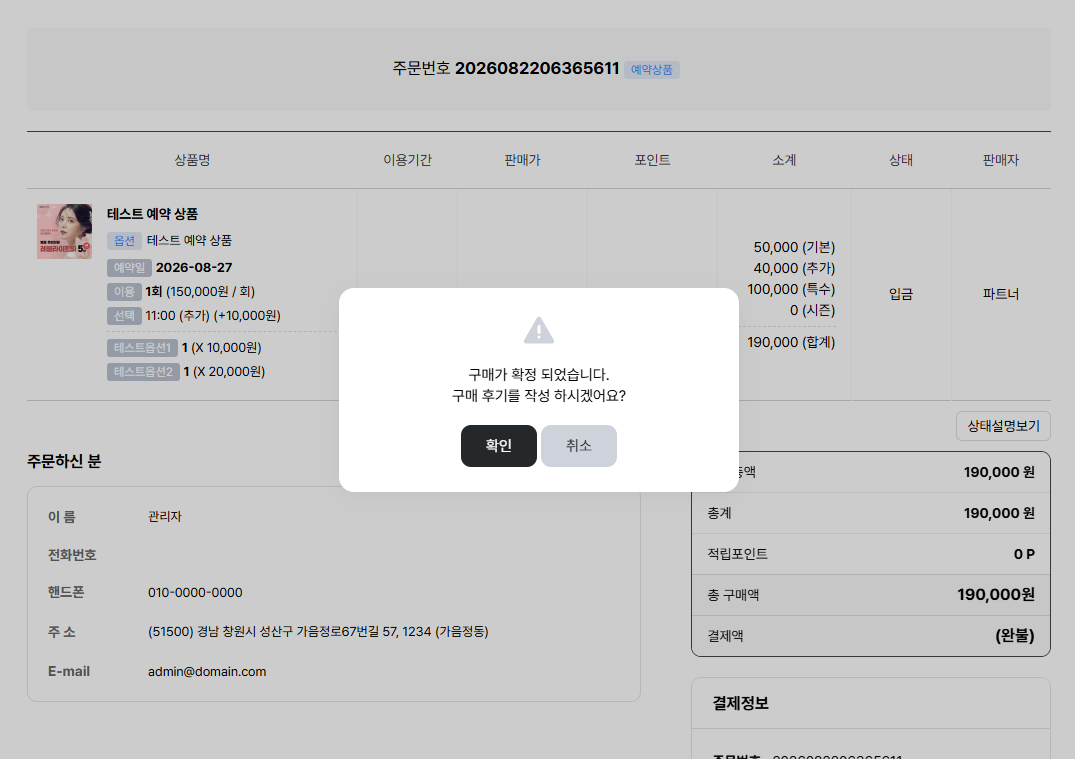Click the 소계 column header
This screenshot has width=1075, height=759.
(784, 160)
